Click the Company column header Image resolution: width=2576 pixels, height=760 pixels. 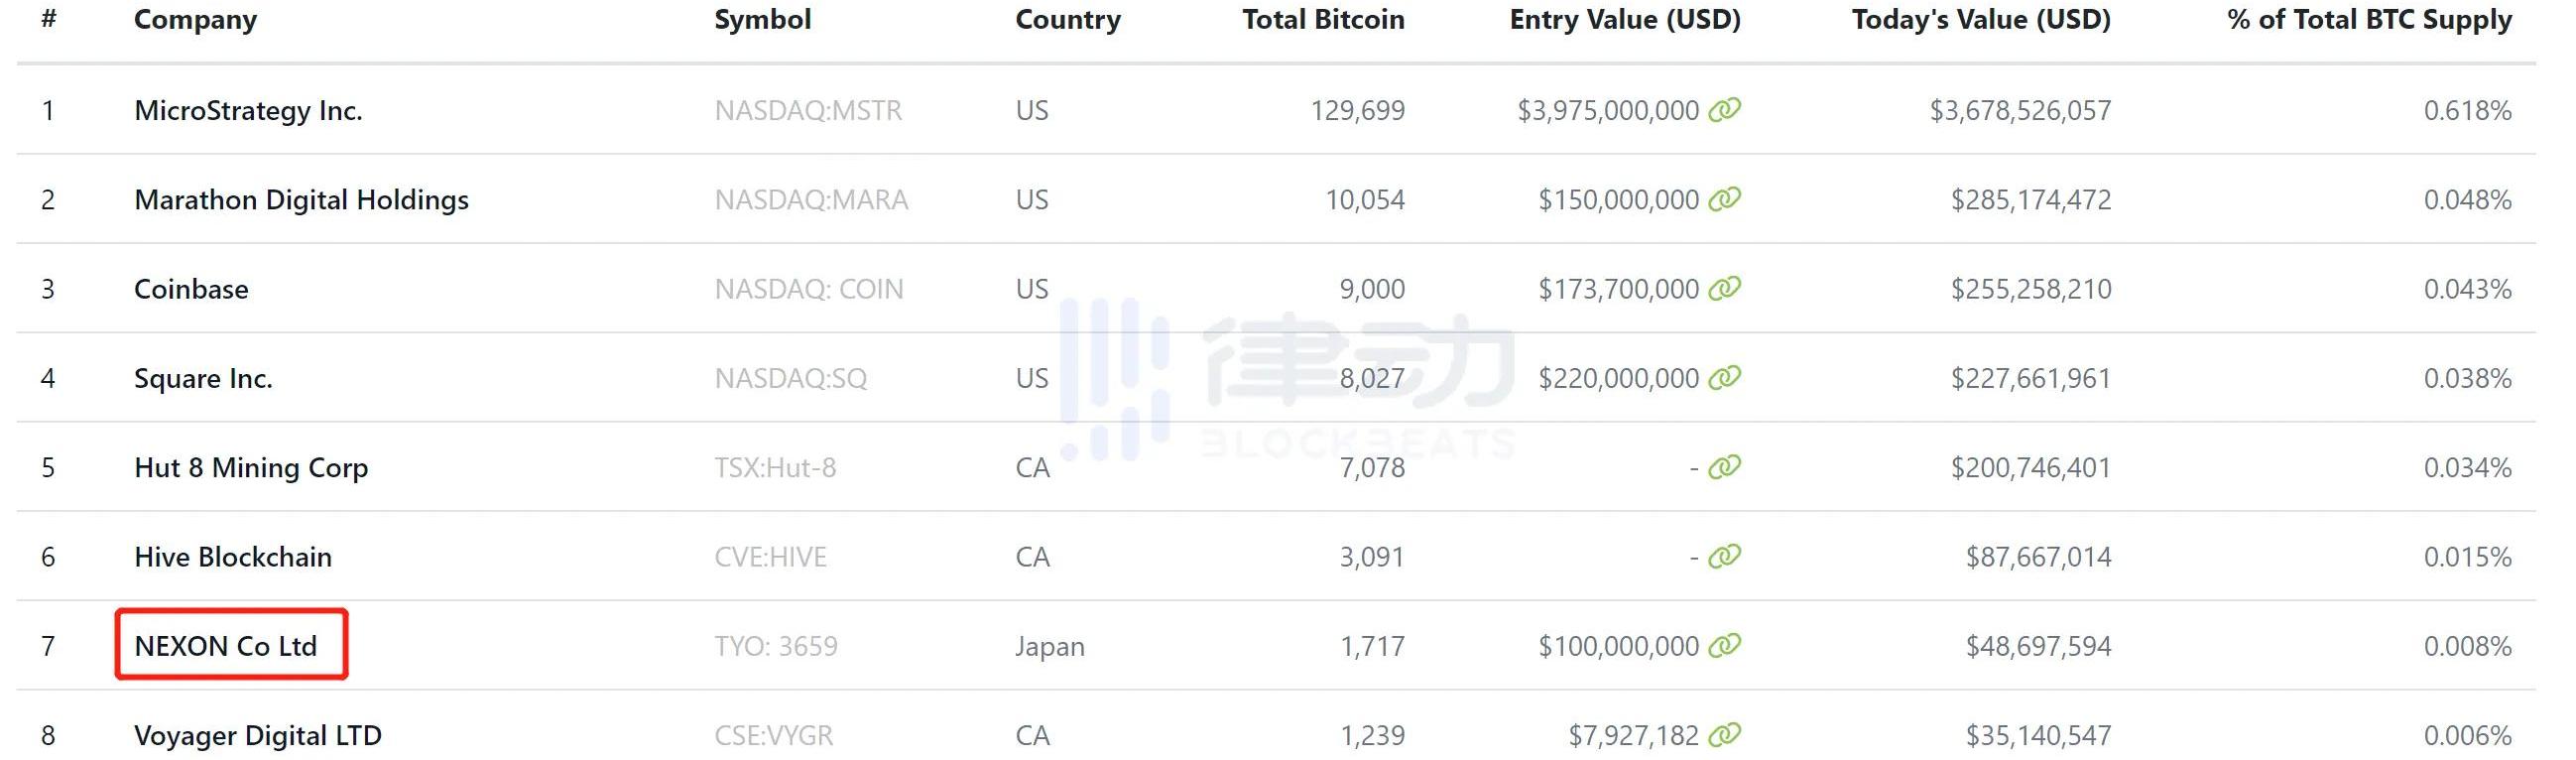(195, 20)
